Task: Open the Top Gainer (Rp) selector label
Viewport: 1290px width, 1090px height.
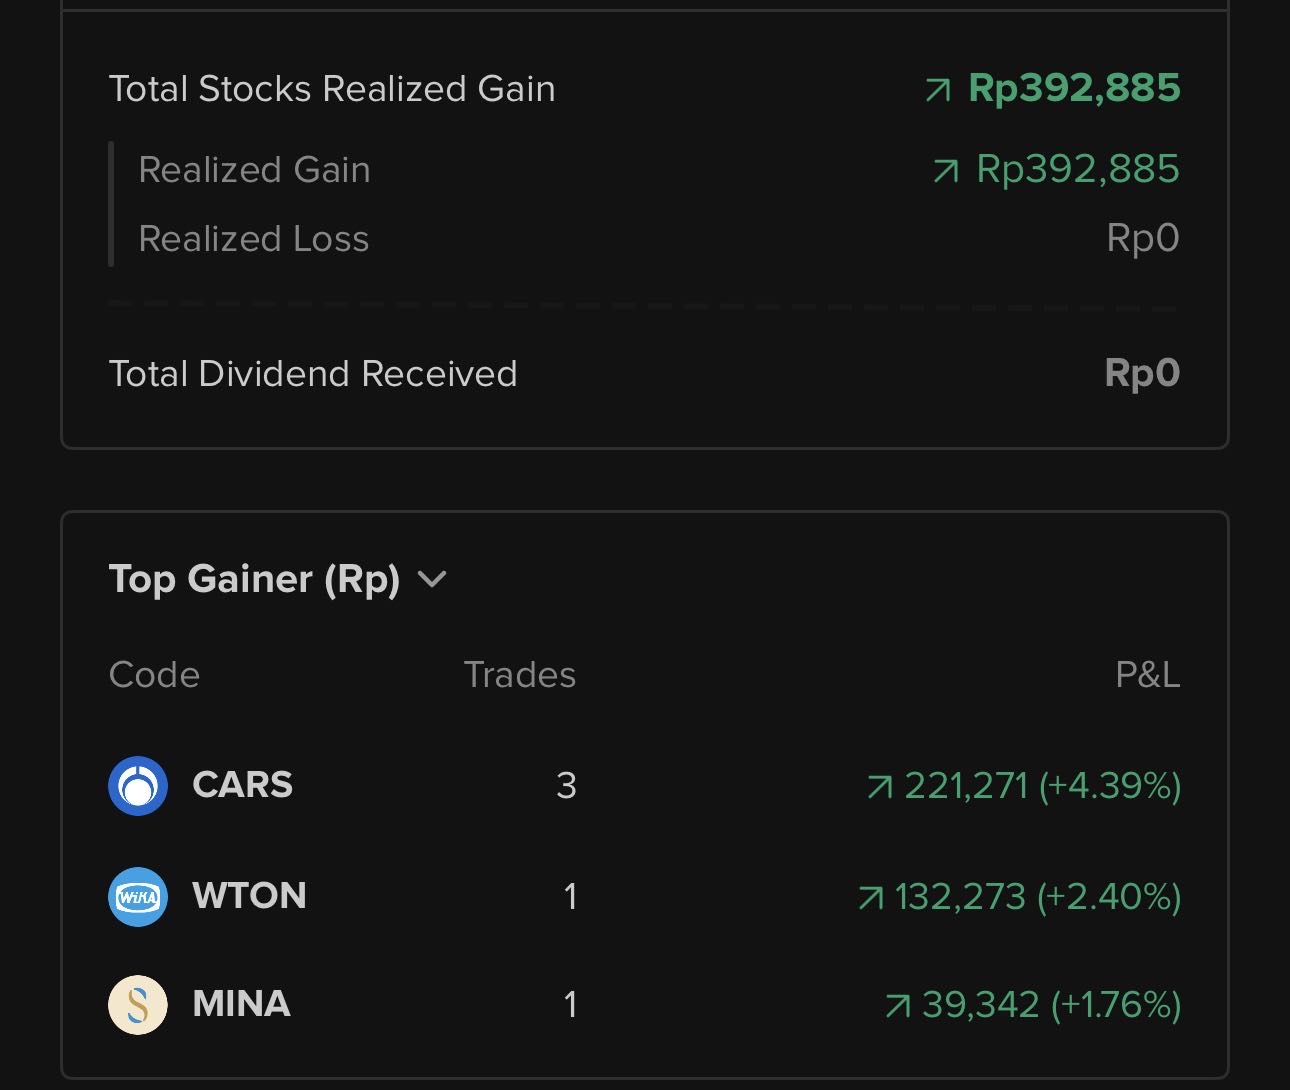Action: [x=254, y=579]
